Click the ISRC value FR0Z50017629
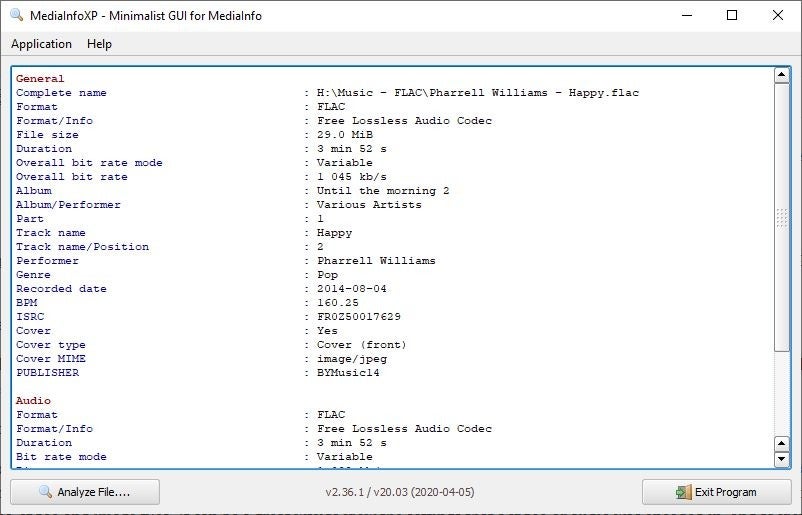Viewport: 802px width, 515px height. [358, 317]
